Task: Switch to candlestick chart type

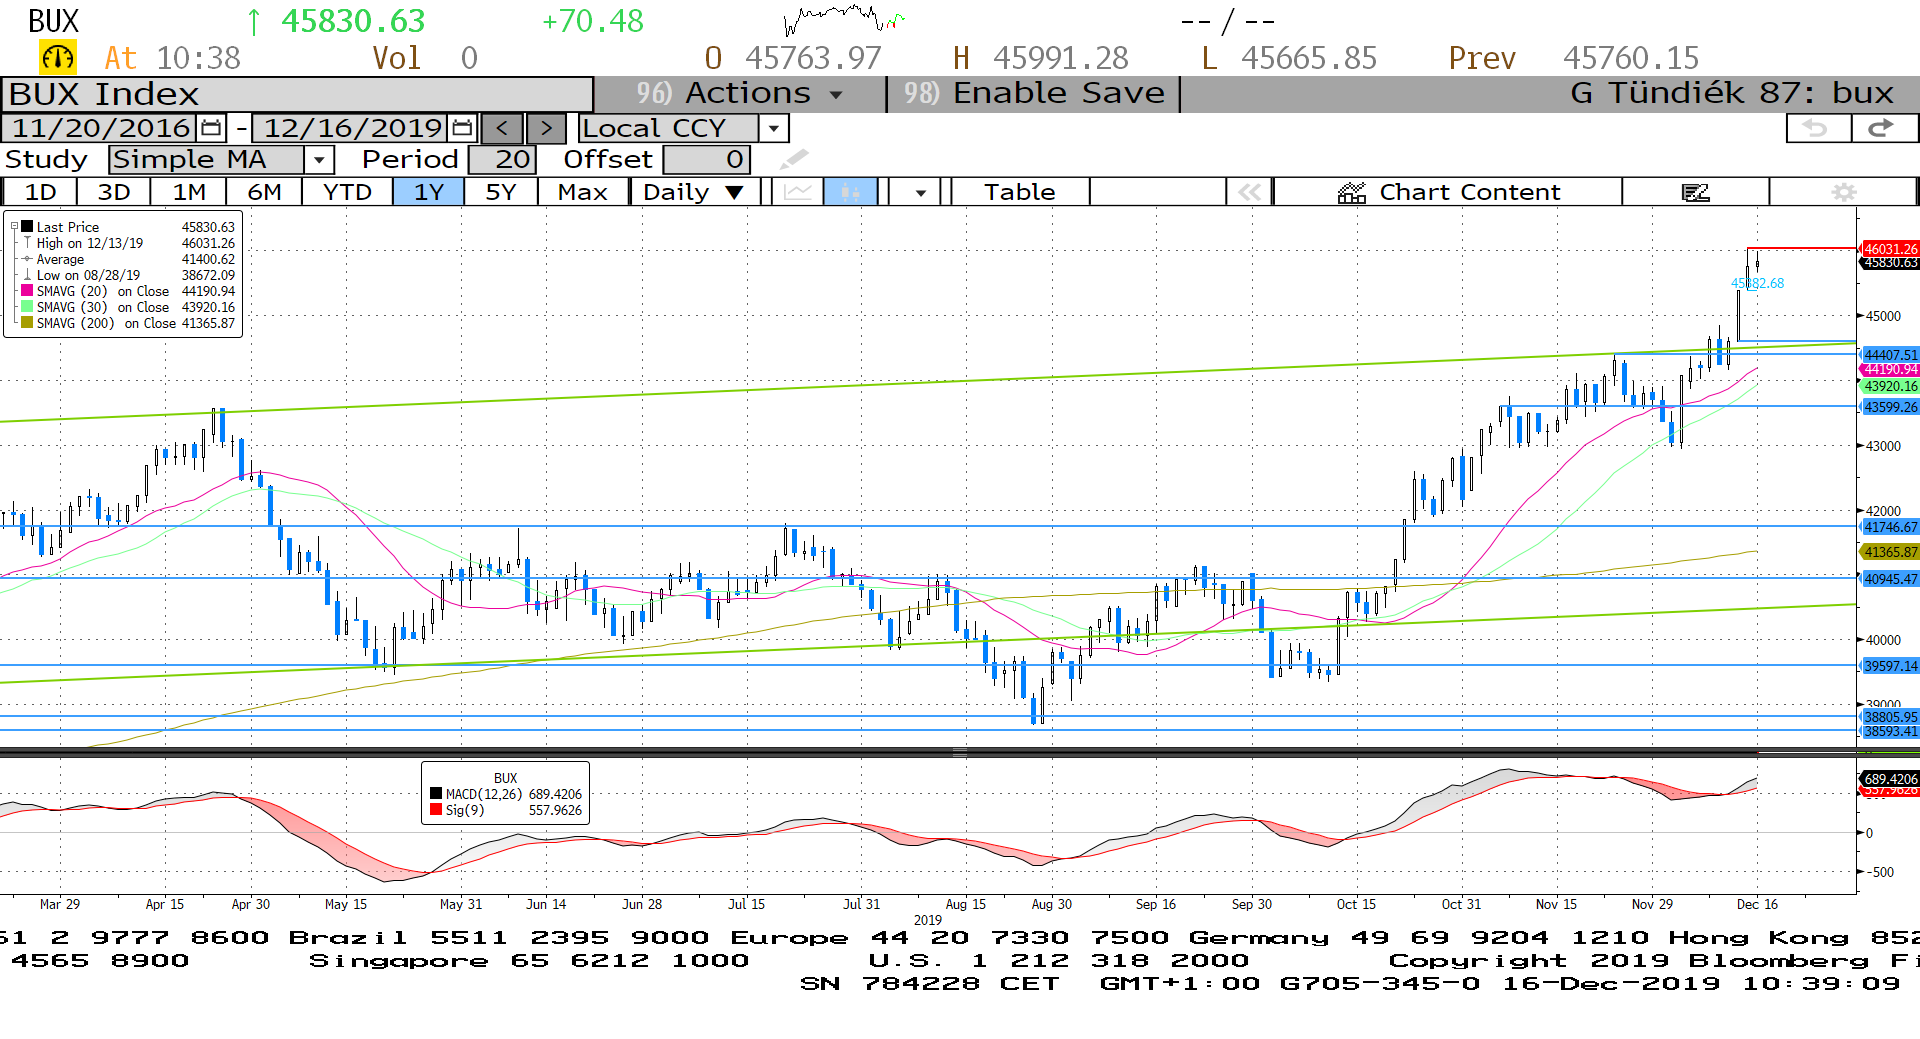Action: coord(850,192)
